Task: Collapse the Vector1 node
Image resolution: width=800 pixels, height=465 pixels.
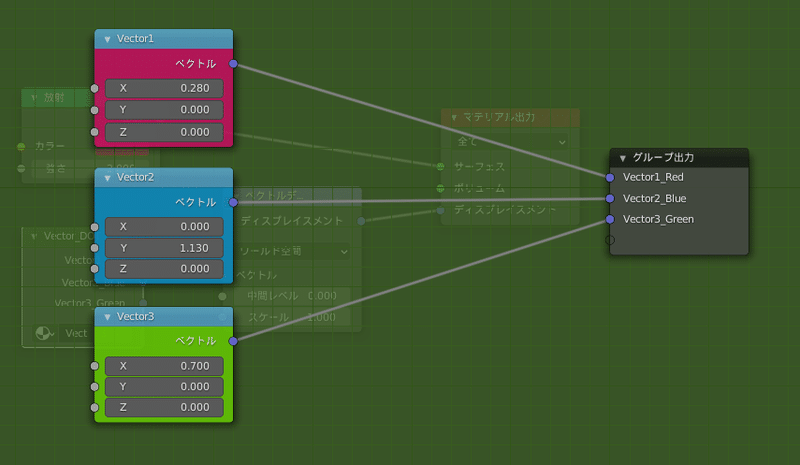Action: tap(107, 39)
